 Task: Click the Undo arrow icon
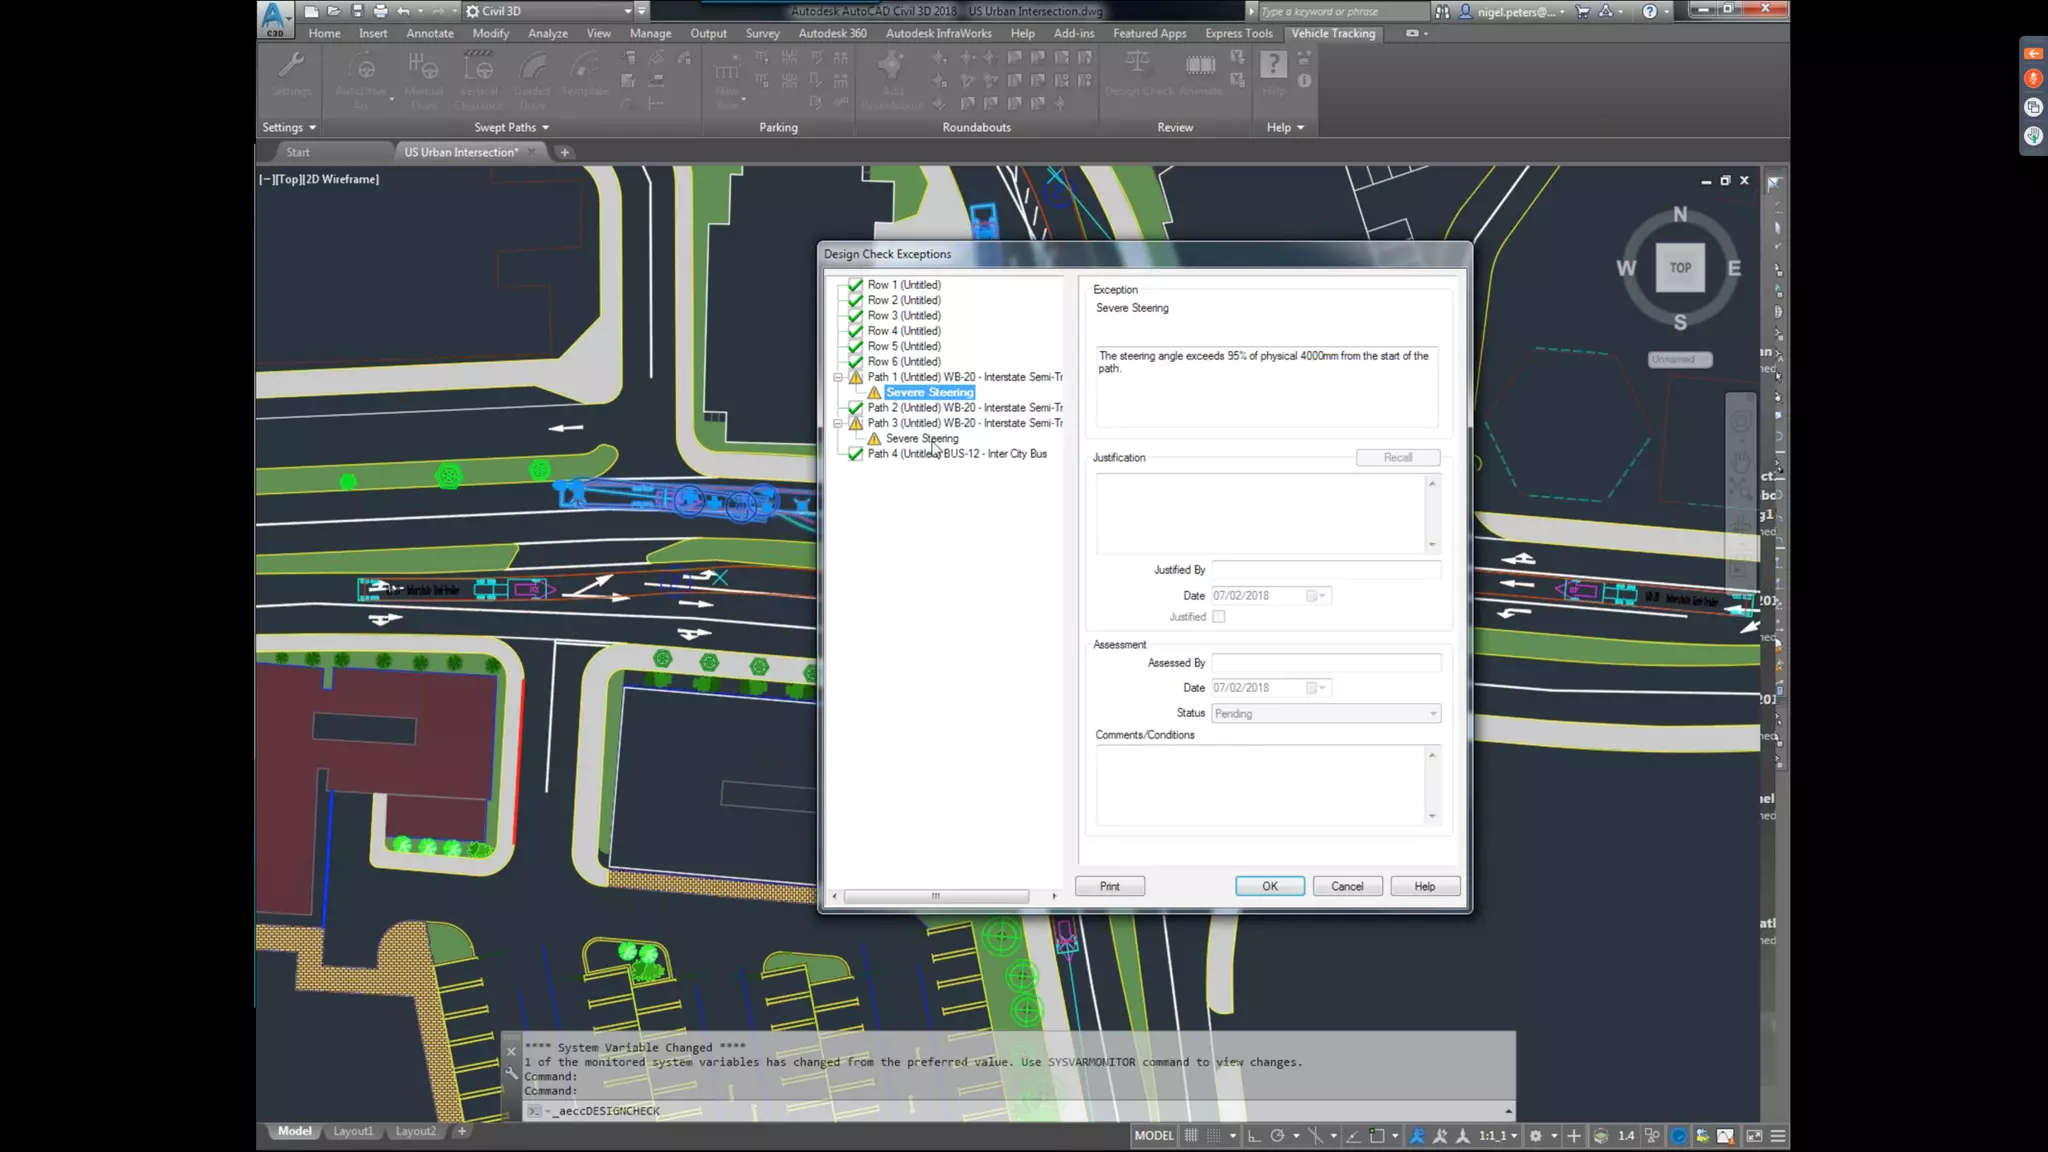click(x=403, y=11)
